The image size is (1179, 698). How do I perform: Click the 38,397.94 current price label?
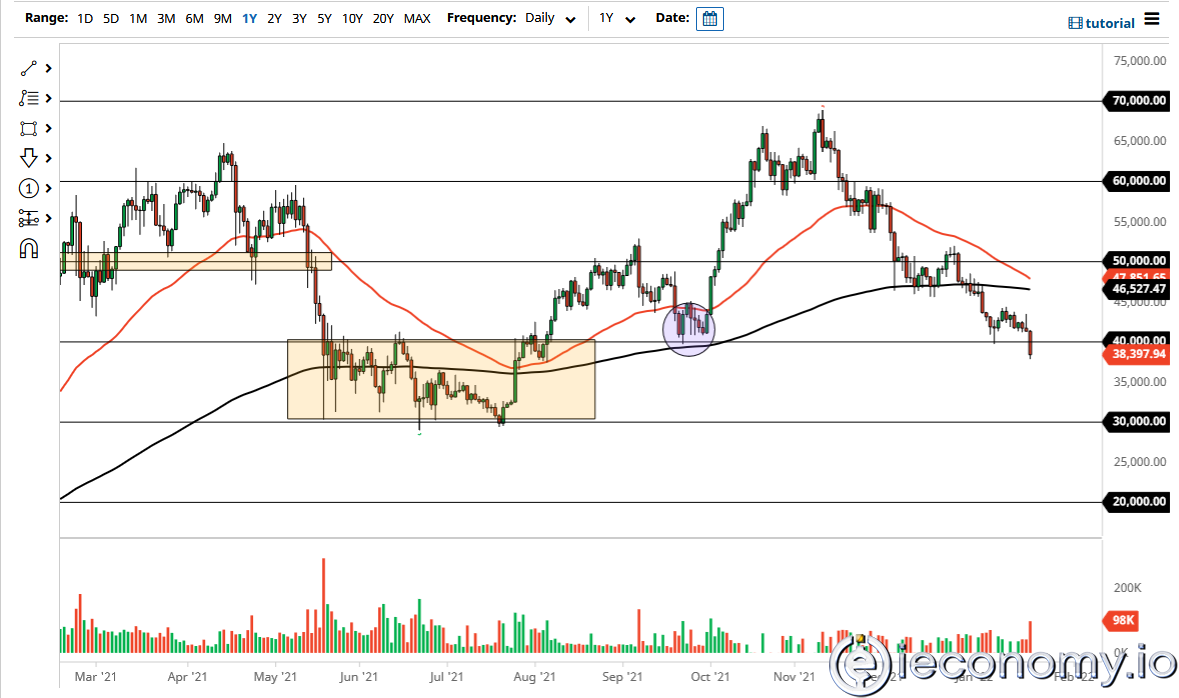[1135, 353]
